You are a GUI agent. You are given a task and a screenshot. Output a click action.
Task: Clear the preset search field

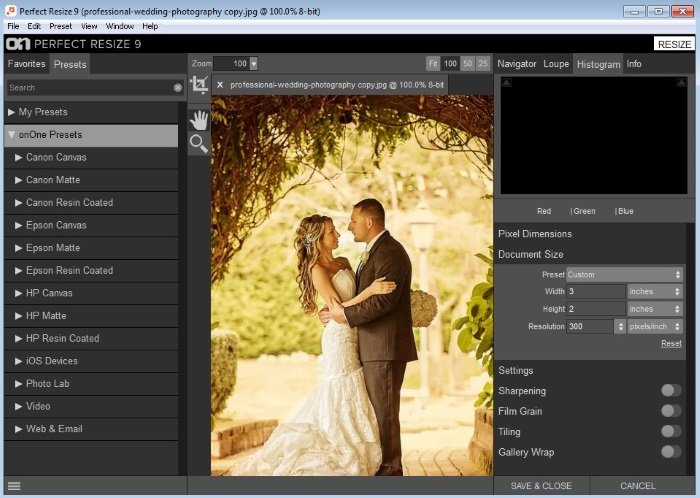pos(178,88)
